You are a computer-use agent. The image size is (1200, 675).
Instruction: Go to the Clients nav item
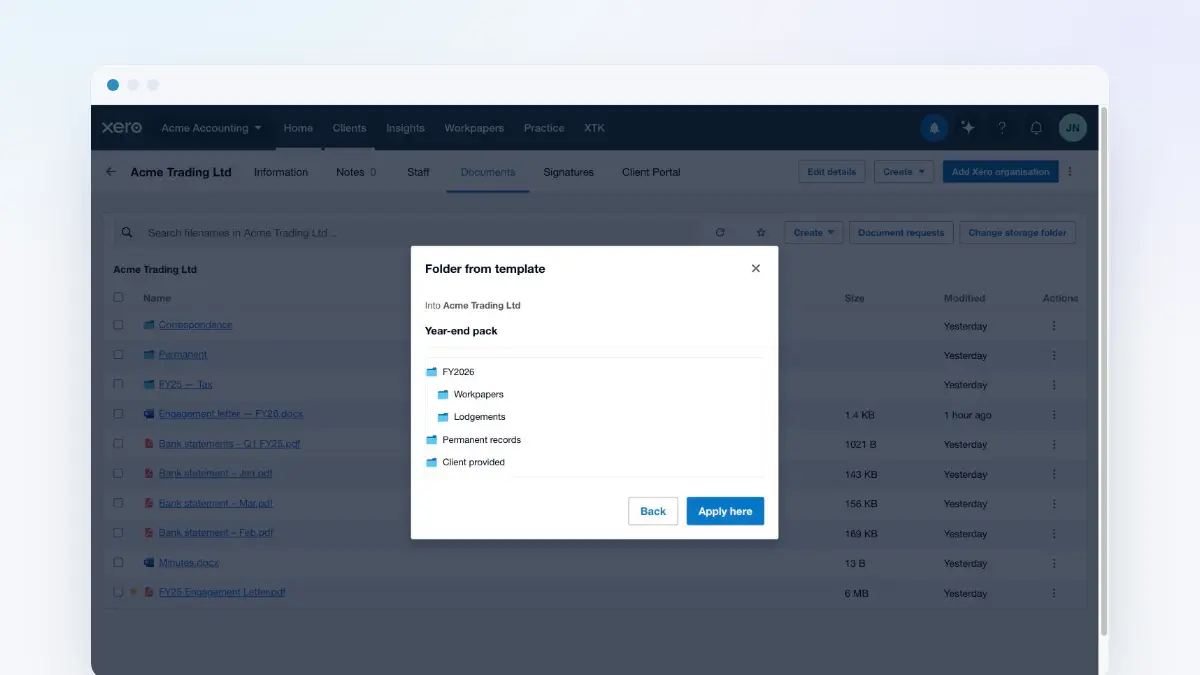pyautogui.click(x=349, y=128)
